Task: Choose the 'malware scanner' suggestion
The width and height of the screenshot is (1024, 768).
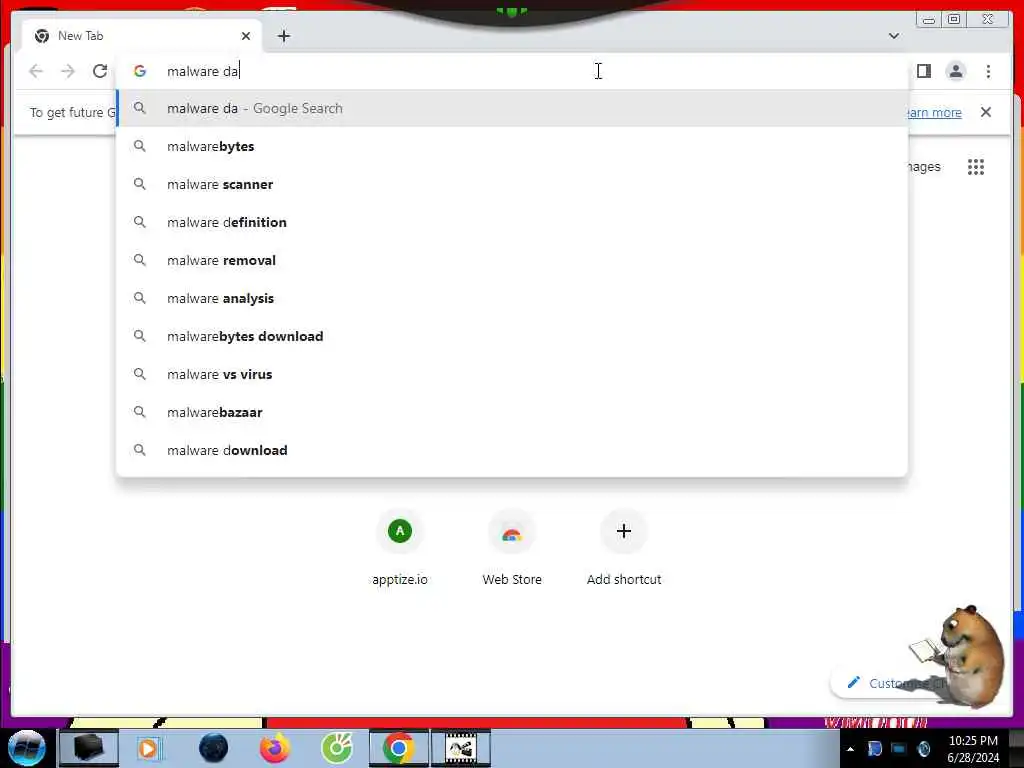Action: pos(512,184)
